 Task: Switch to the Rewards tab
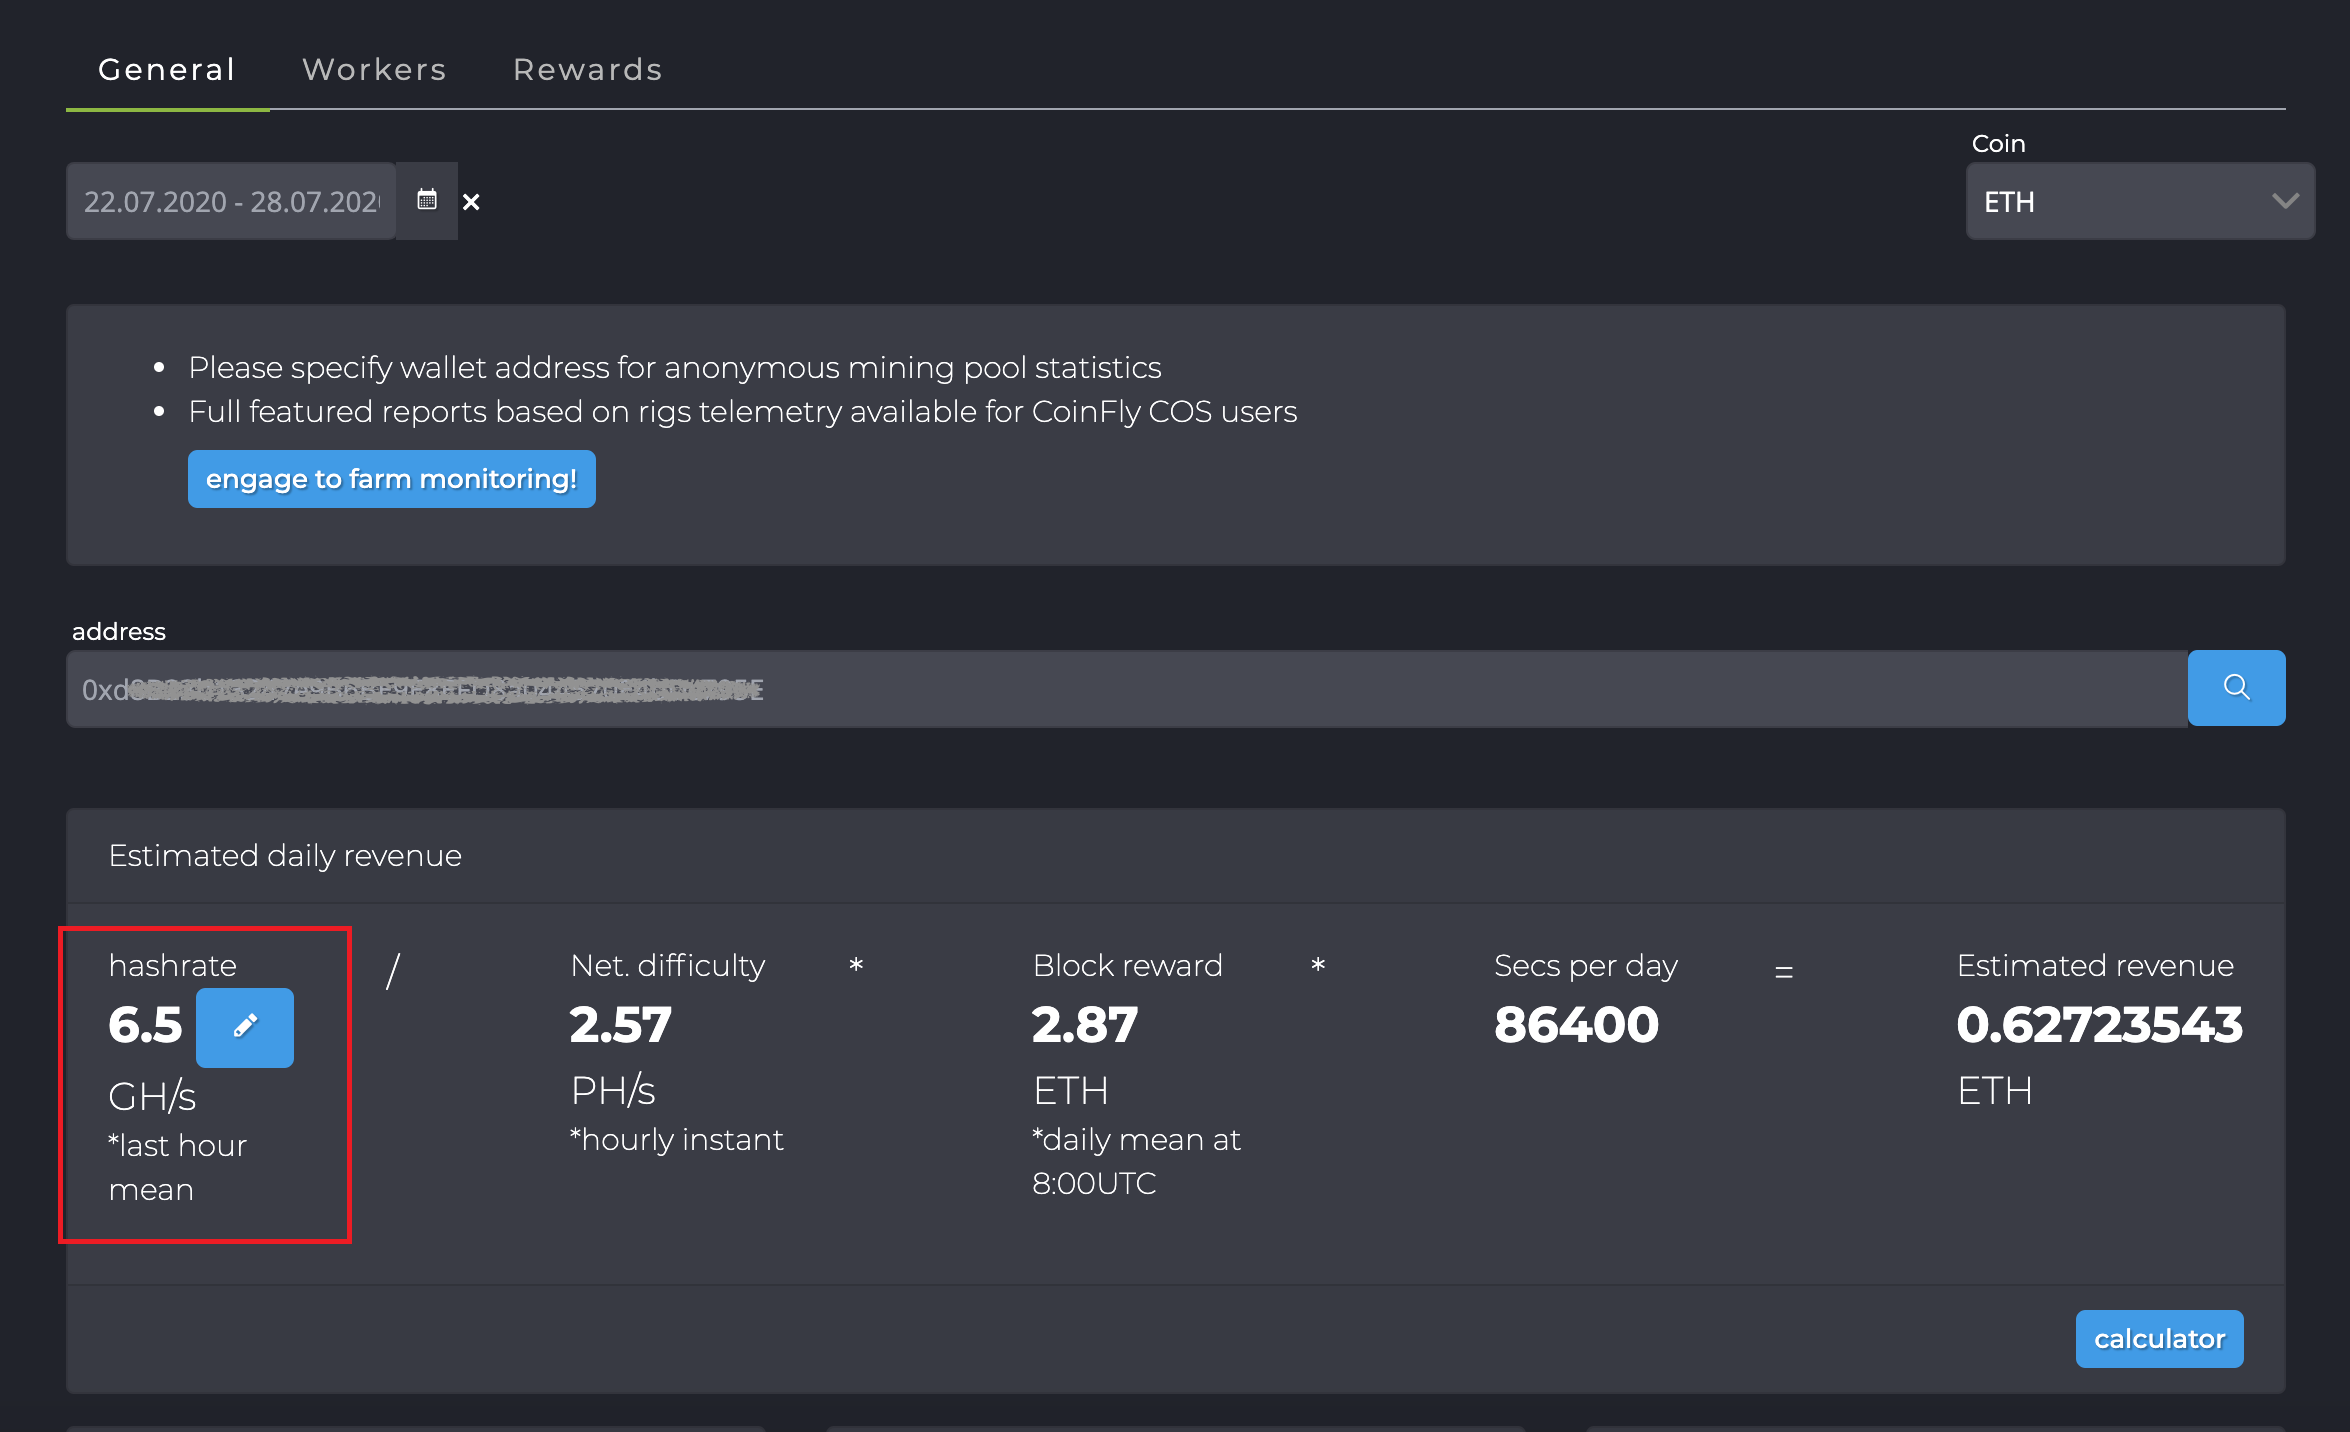pyautogui.click(x=588, y=69)
